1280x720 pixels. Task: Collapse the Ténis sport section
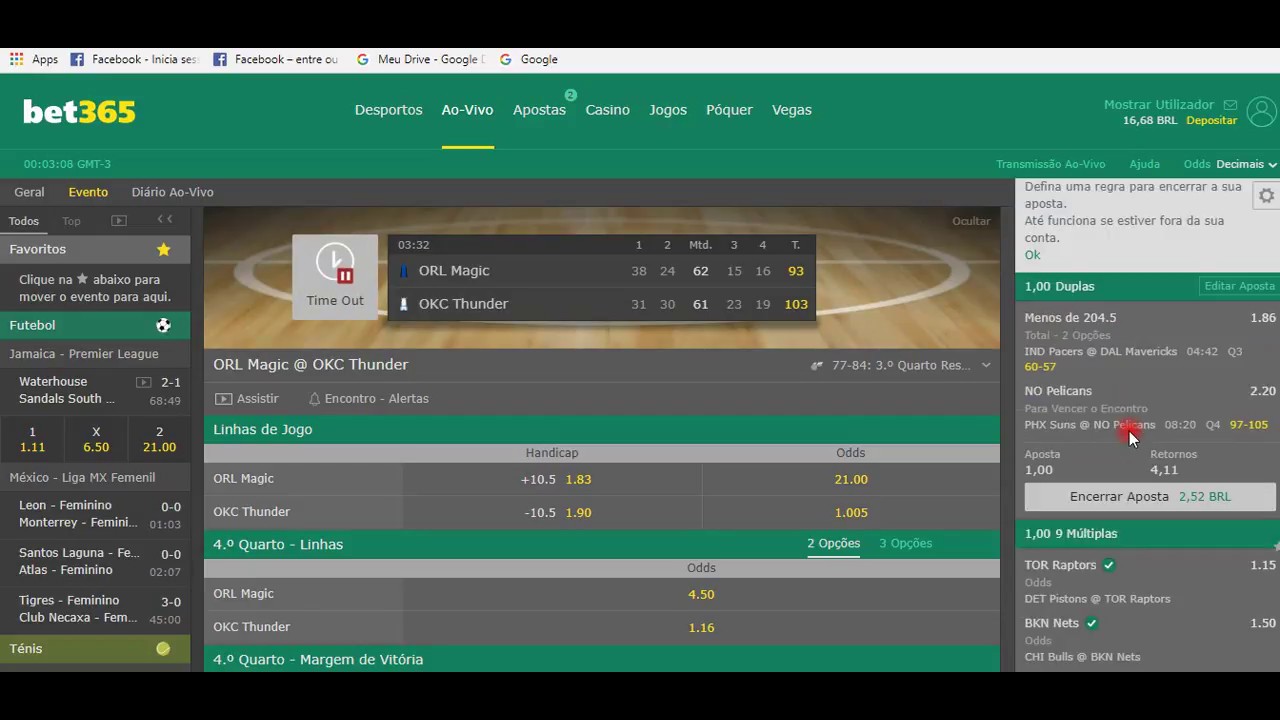pyautogui.click(x=95, y=649)
